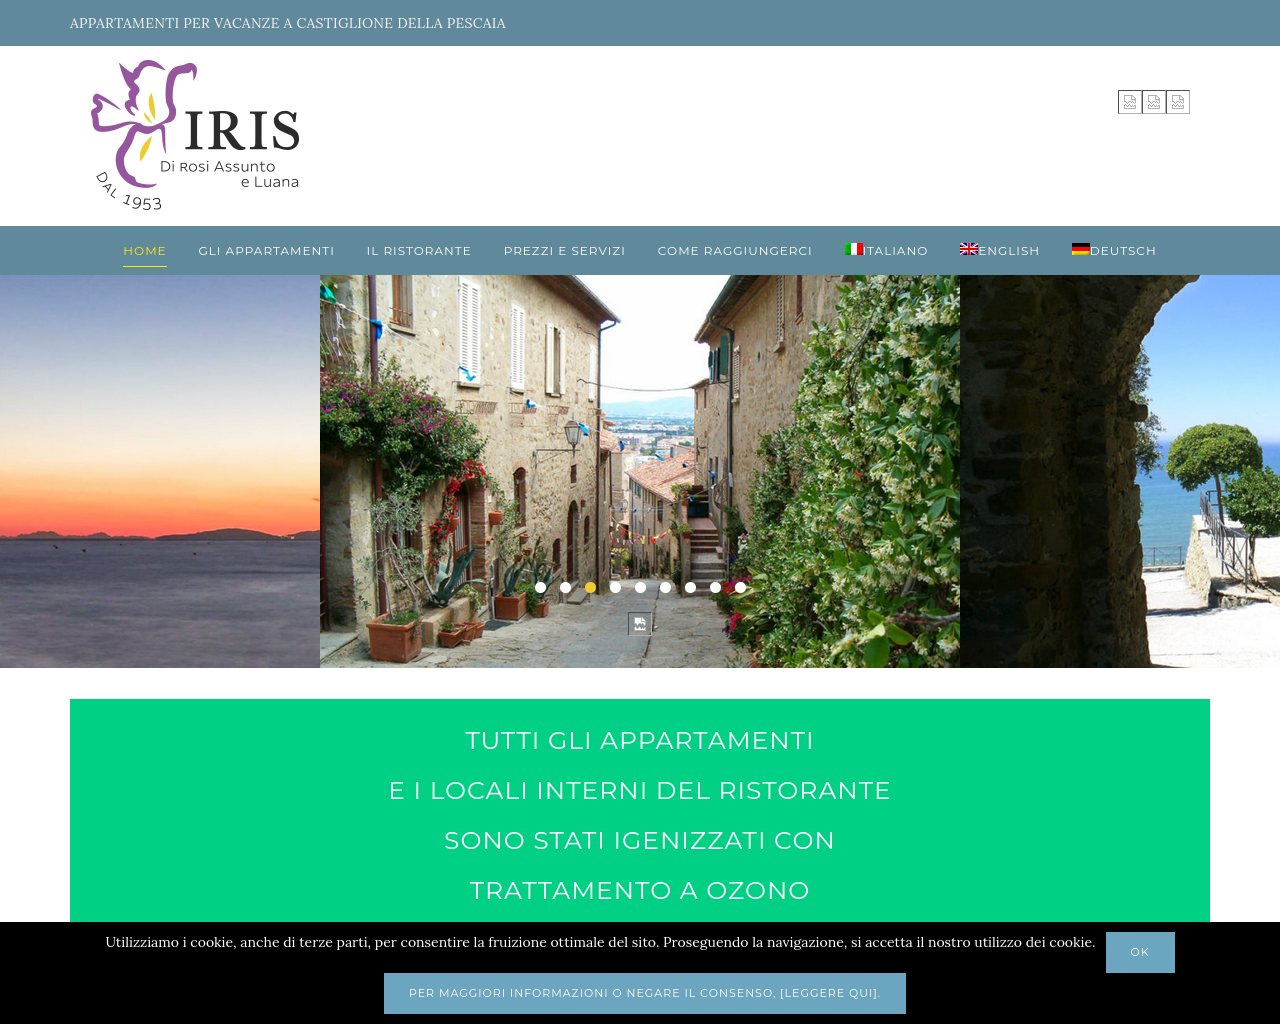Select the fifth slideshow dot
Image resolution: width=1280 pixels, height=1024 pixels.
(x=640, y=587)
